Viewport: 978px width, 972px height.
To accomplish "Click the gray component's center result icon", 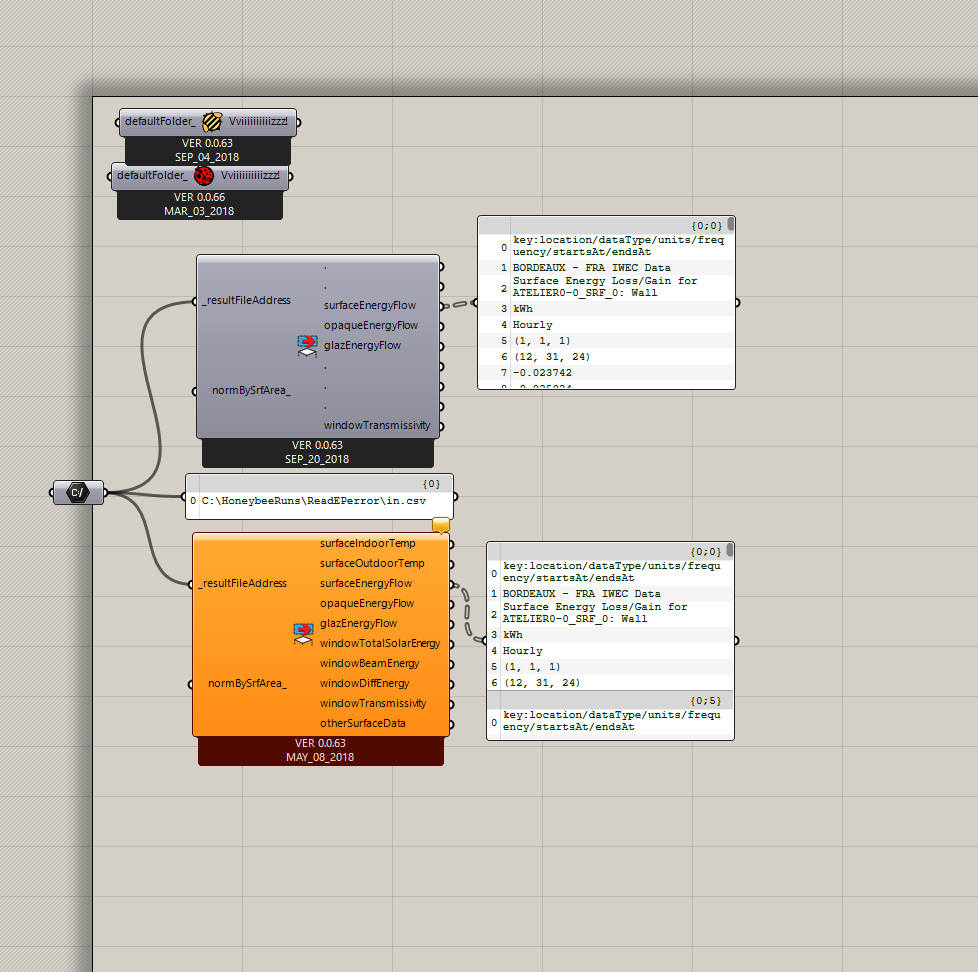I will click(x=307, y=346).
